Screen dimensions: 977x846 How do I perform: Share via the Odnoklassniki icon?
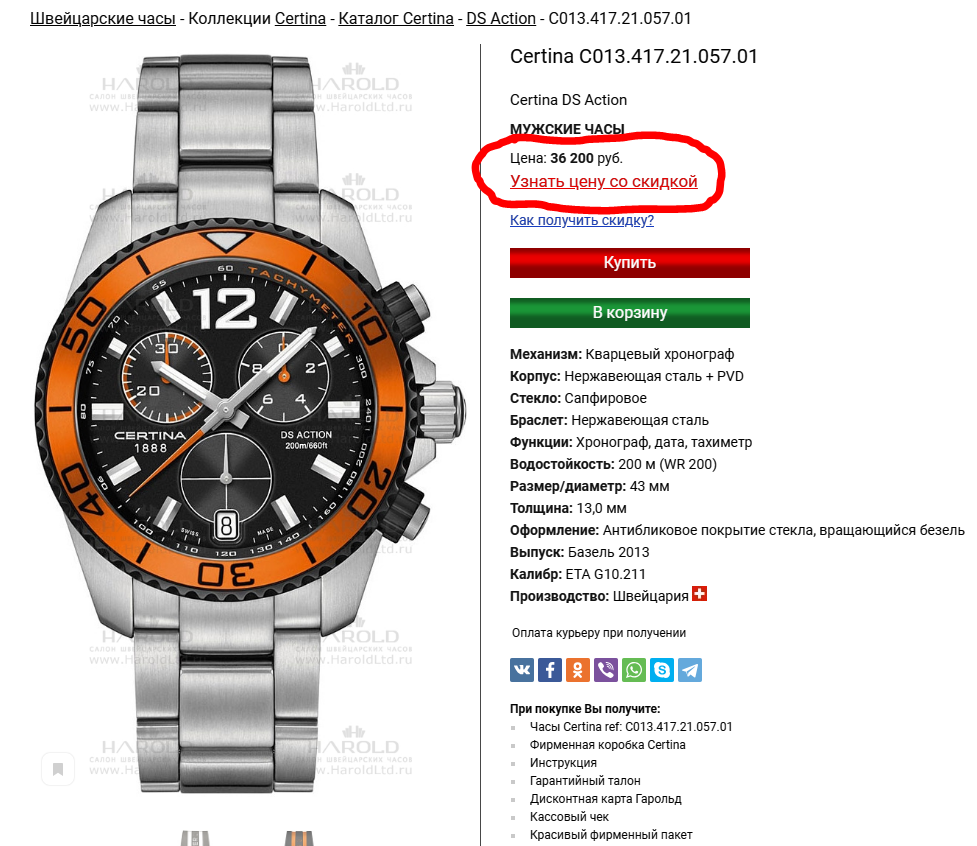coord(578,670)
